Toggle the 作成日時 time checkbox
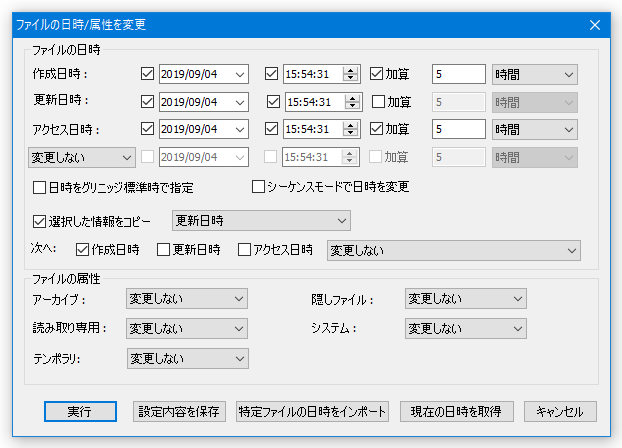The width and height of the screenshot is (622, 448). tap(271, 74)
